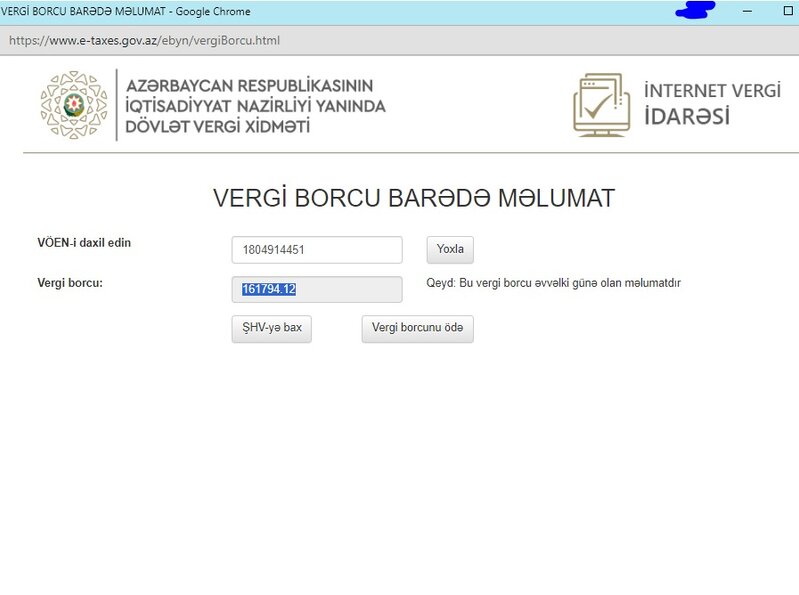Click the Dövlət Vergi Xidməti header text

click(x=218, y=127)
